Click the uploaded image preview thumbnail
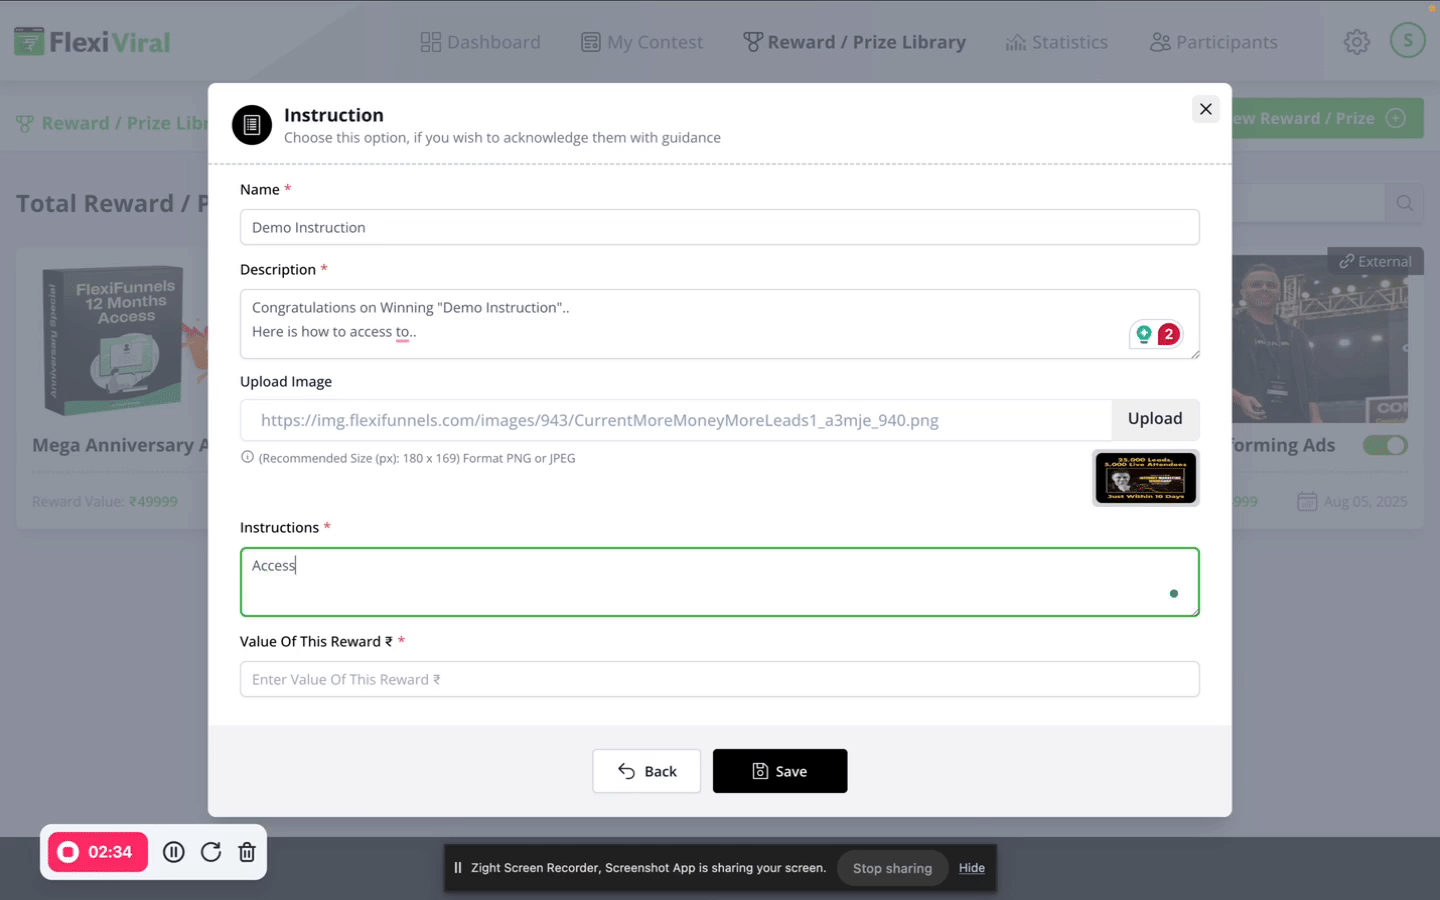The width and height of the screenshot is (1440, 900). [1145, 478]
